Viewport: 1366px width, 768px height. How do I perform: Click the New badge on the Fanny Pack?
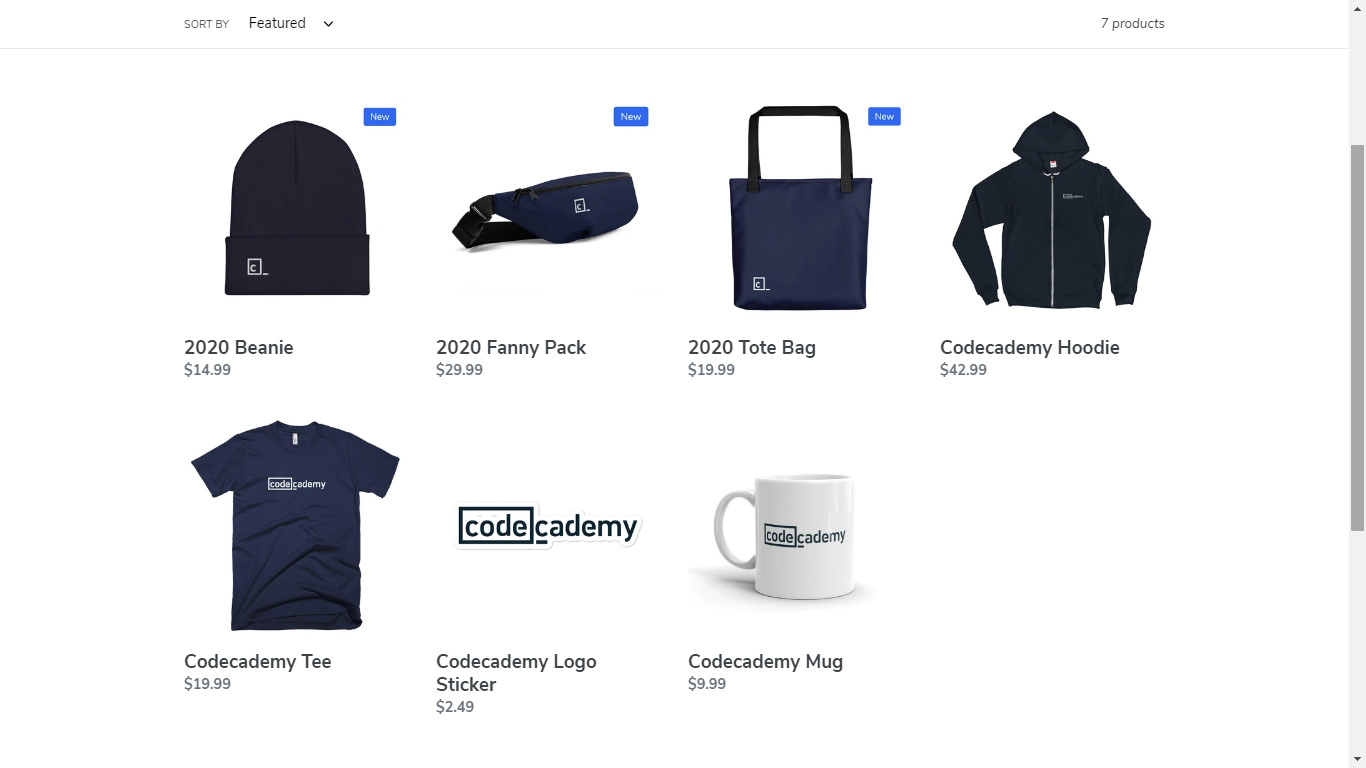tap(631, 117)
